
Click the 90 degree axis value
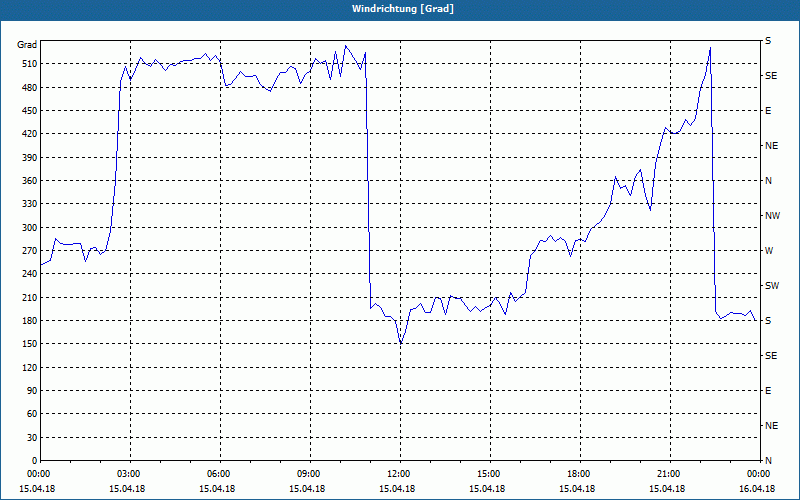32,391
